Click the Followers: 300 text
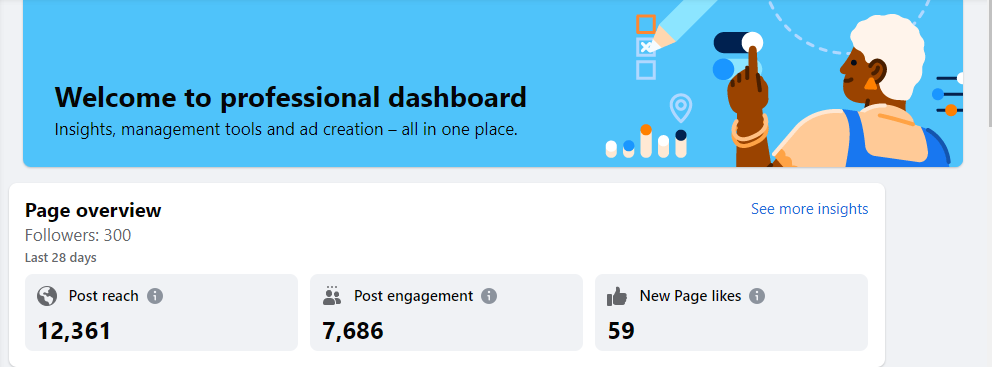This screenshot has width=992, height=367. coord(78,235)
